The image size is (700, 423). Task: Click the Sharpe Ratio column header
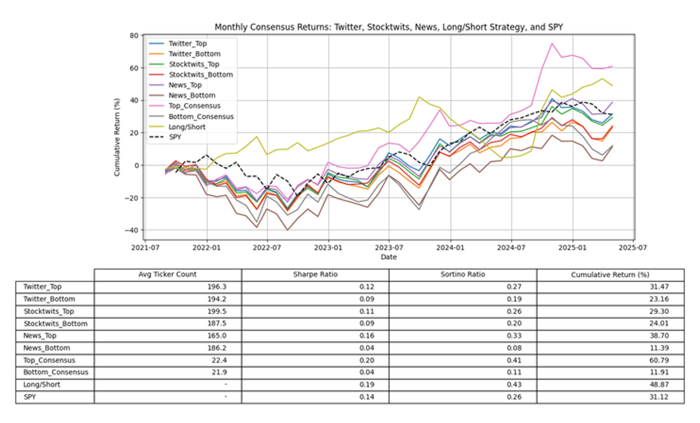[315, 274]
